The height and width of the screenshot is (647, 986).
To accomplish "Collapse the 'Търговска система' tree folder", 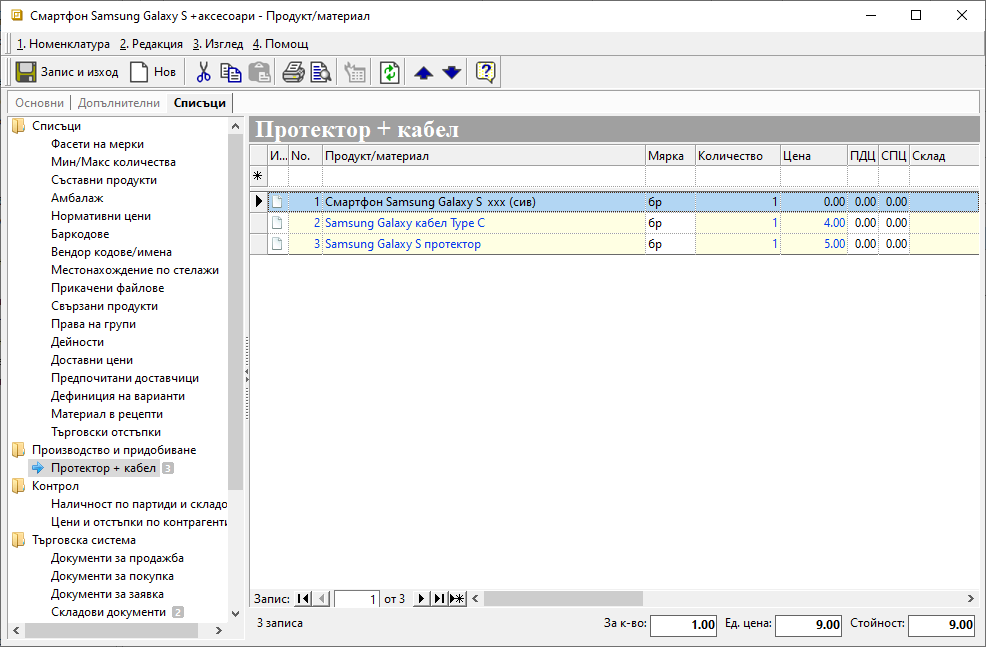I will [18, 540].
